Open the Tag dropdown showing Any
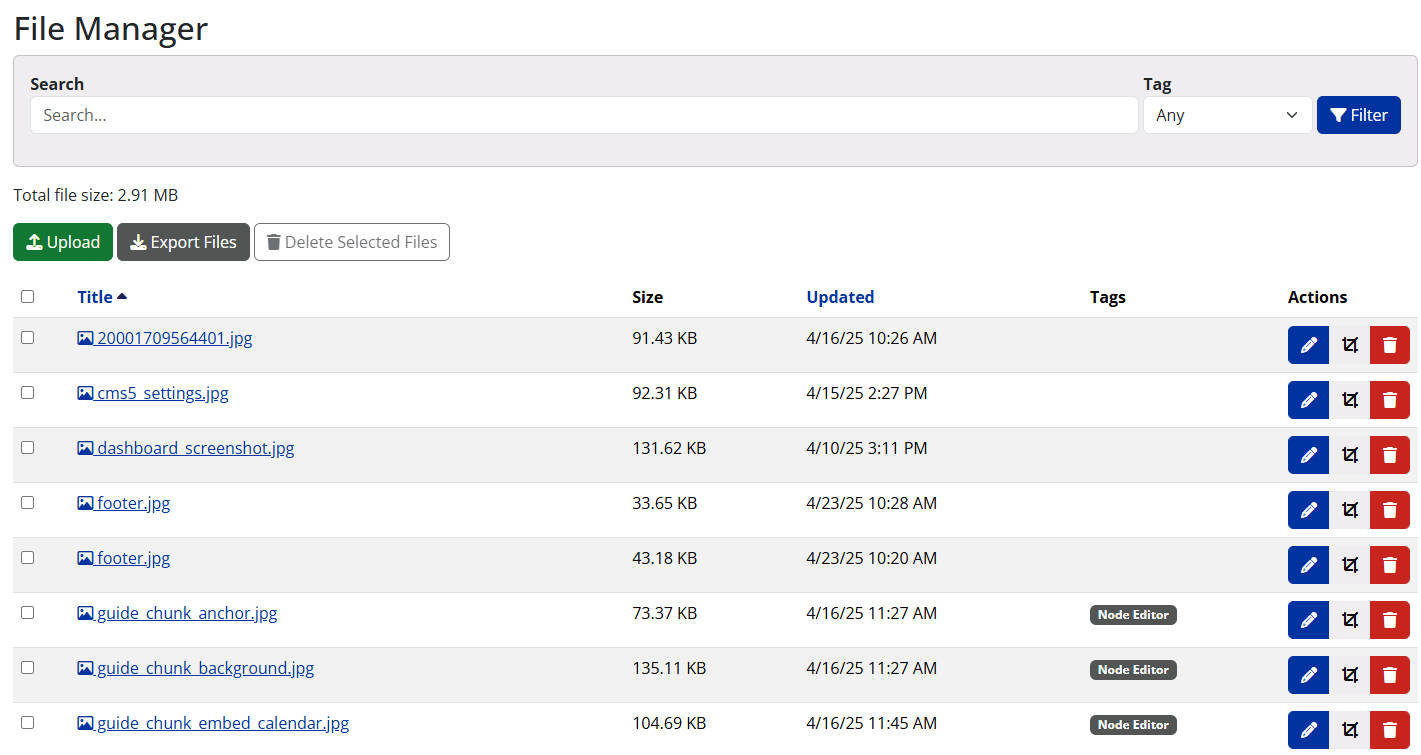This screenshot has width=1421, height=755. point(1227,114)
